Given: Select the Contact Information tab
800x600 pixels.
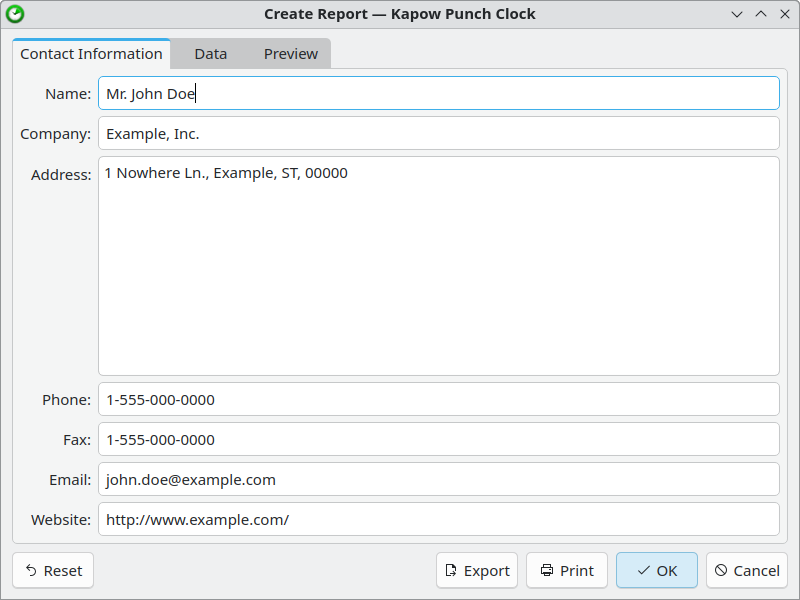Looking at the screenshot, I should click(x=91, y=54).
